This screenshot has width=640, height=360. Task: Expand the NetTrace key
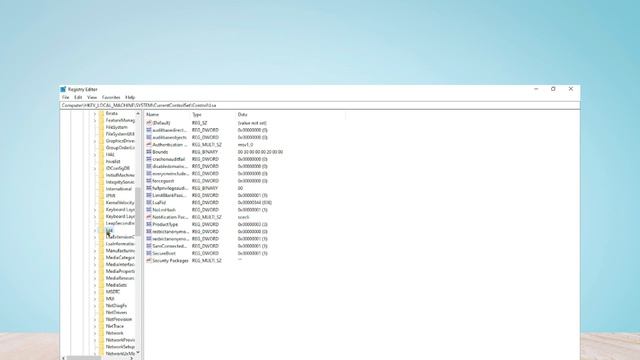[x=95, y=326]
